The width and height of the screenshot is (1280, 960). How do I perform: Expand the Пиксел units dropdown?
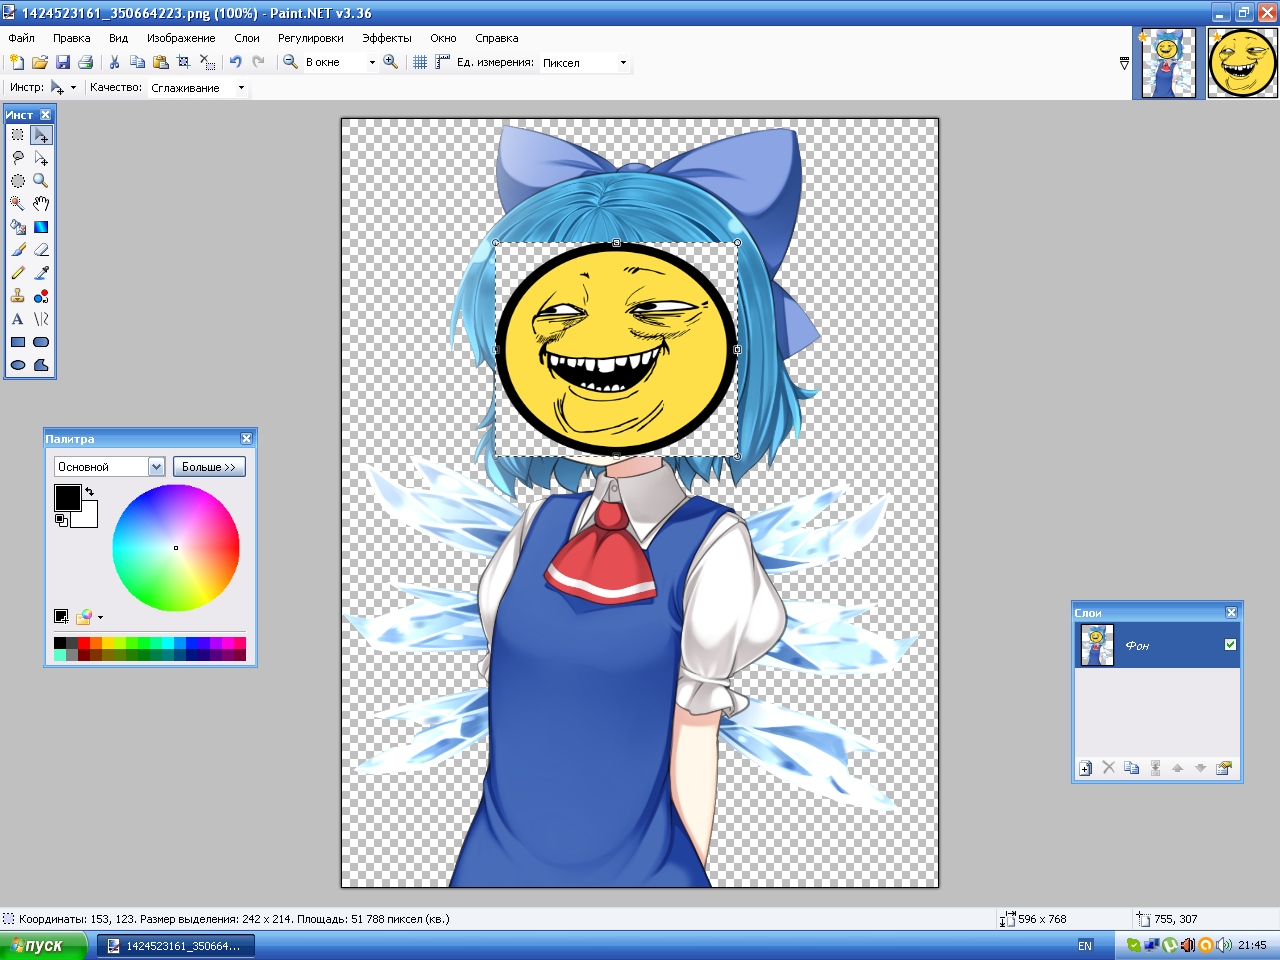tap(623, 63)
